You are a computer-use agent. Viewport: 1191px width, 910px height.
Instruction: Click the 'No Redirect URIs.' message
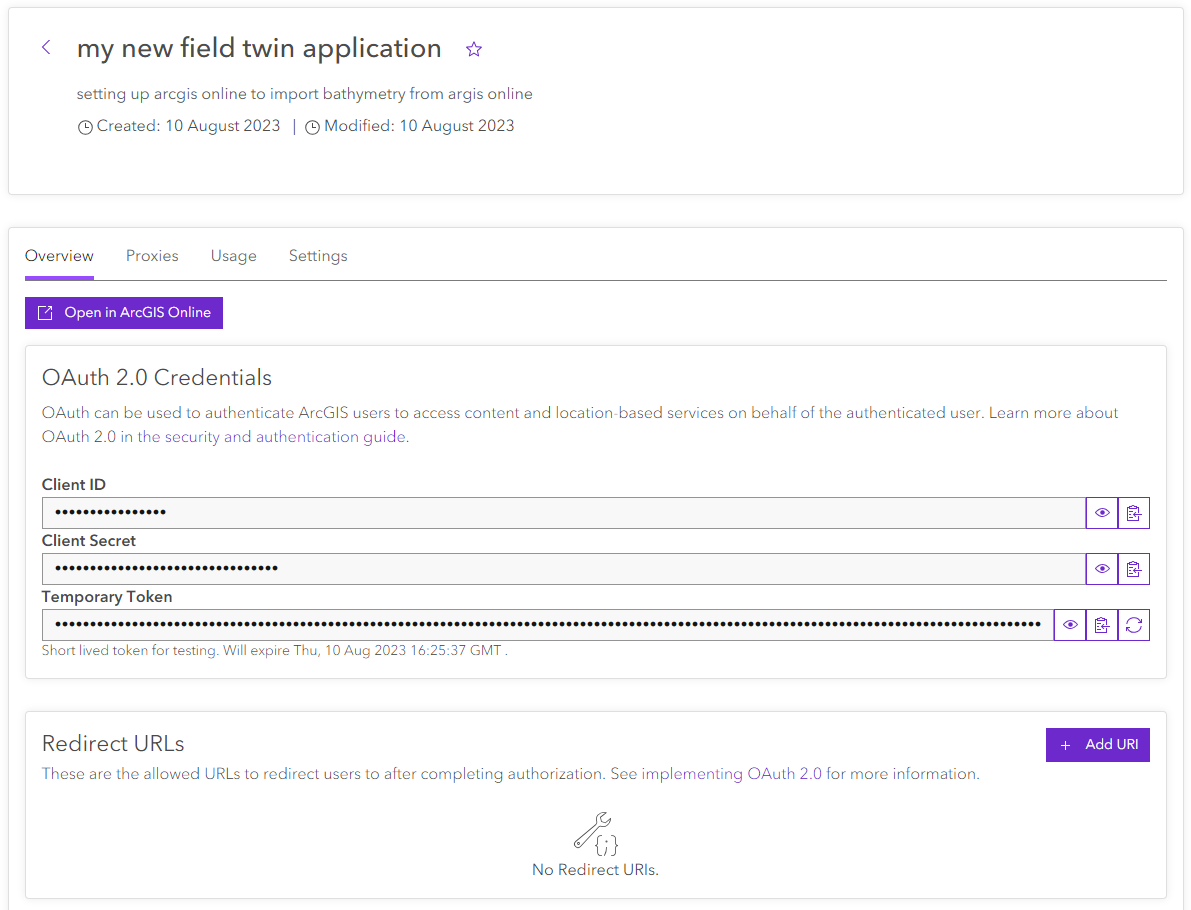[596, 870]
